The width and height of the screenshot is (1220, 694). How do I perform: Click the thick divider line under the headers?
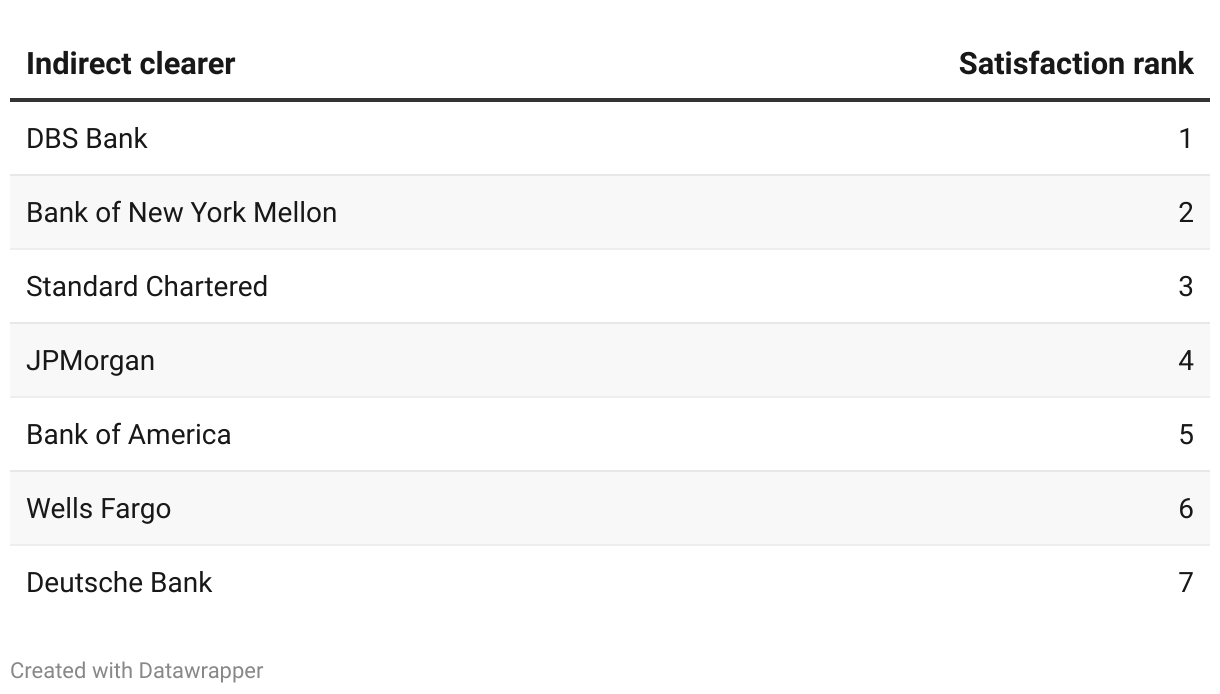610,100
